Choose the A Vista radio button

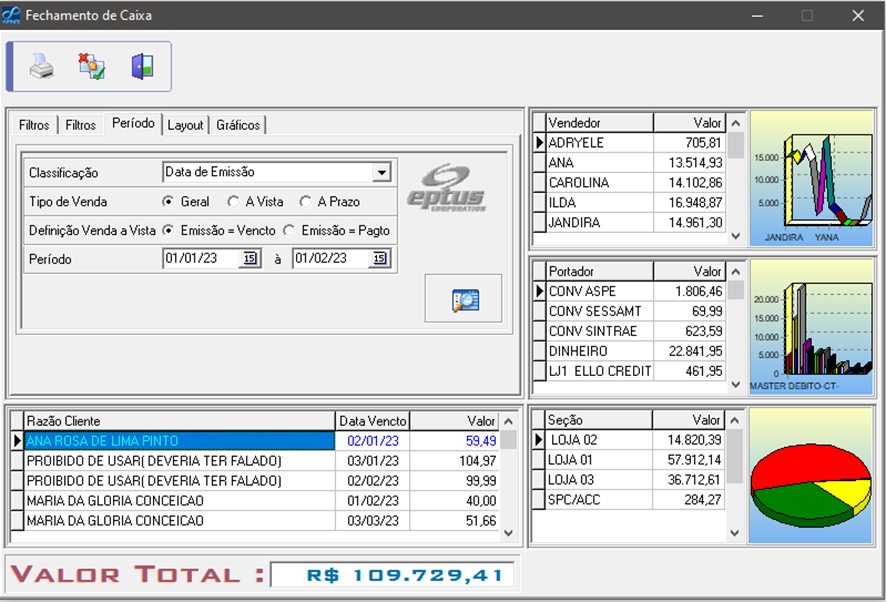[x=233, y=202]
